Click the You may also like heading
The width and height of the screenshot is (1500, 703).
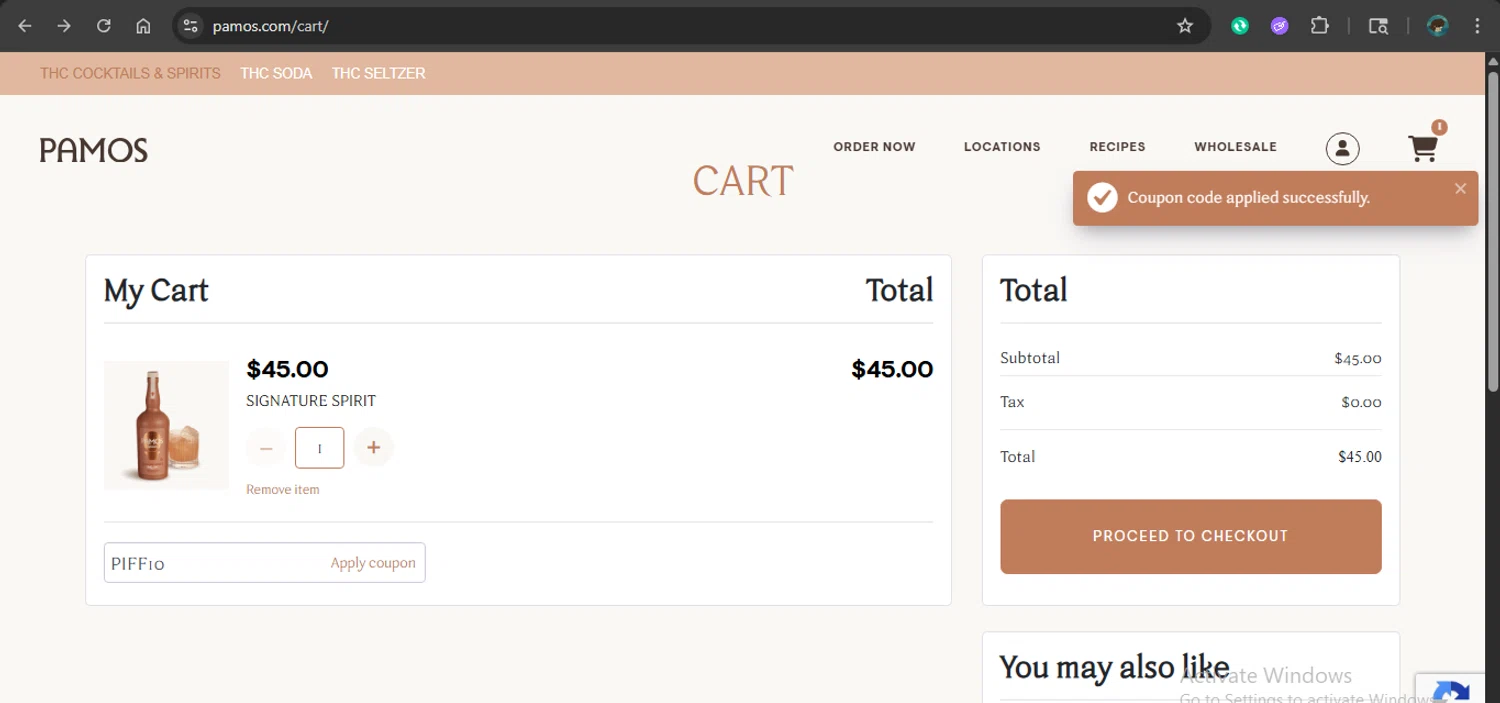tap(1114, 667)
